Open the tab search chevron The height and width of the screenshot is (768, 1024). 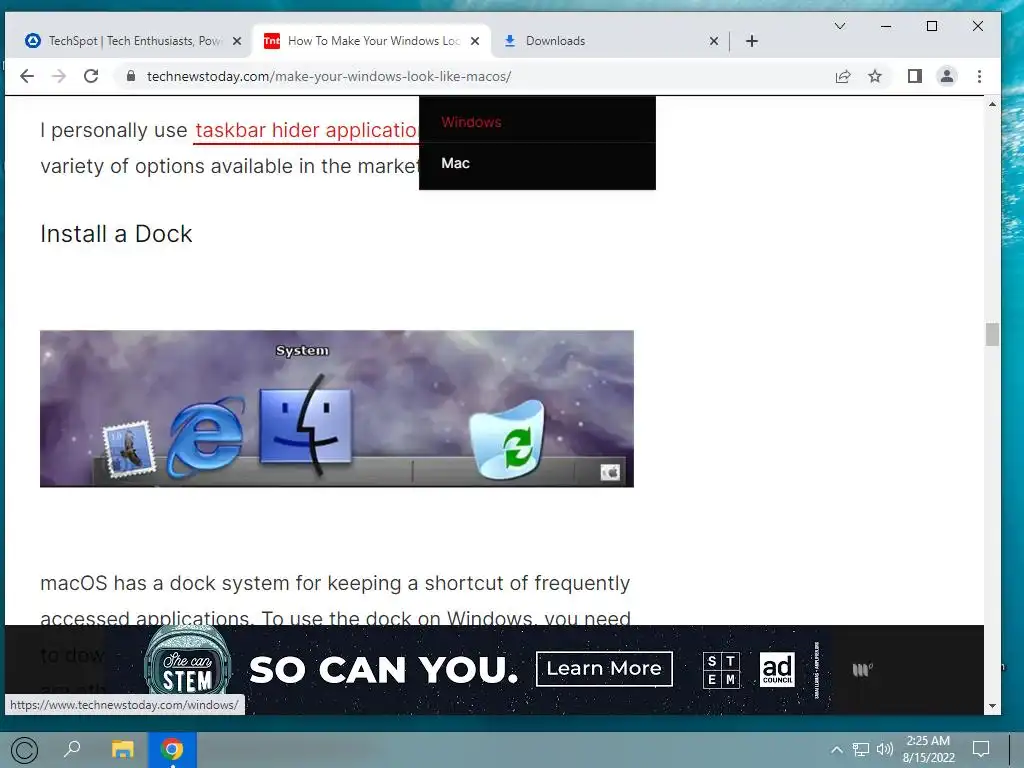(840, 26)
